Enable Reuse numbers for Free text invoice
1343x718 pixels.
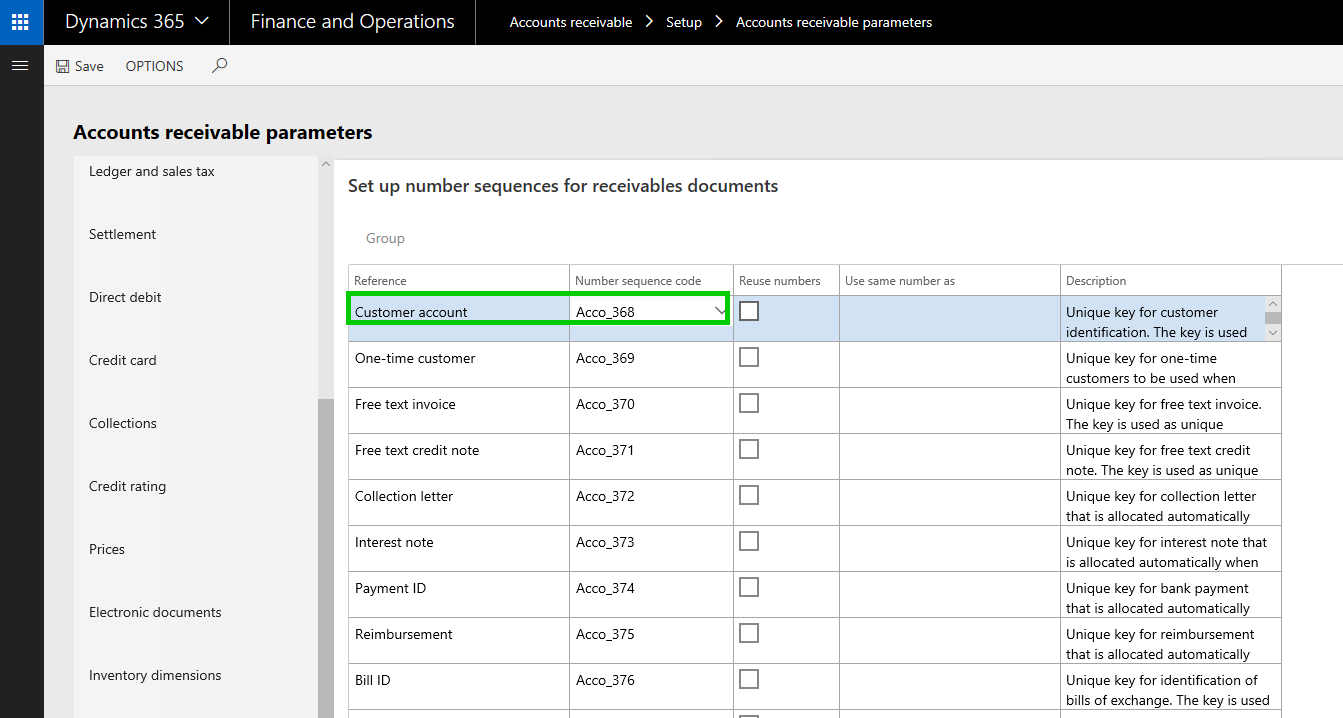749,403
